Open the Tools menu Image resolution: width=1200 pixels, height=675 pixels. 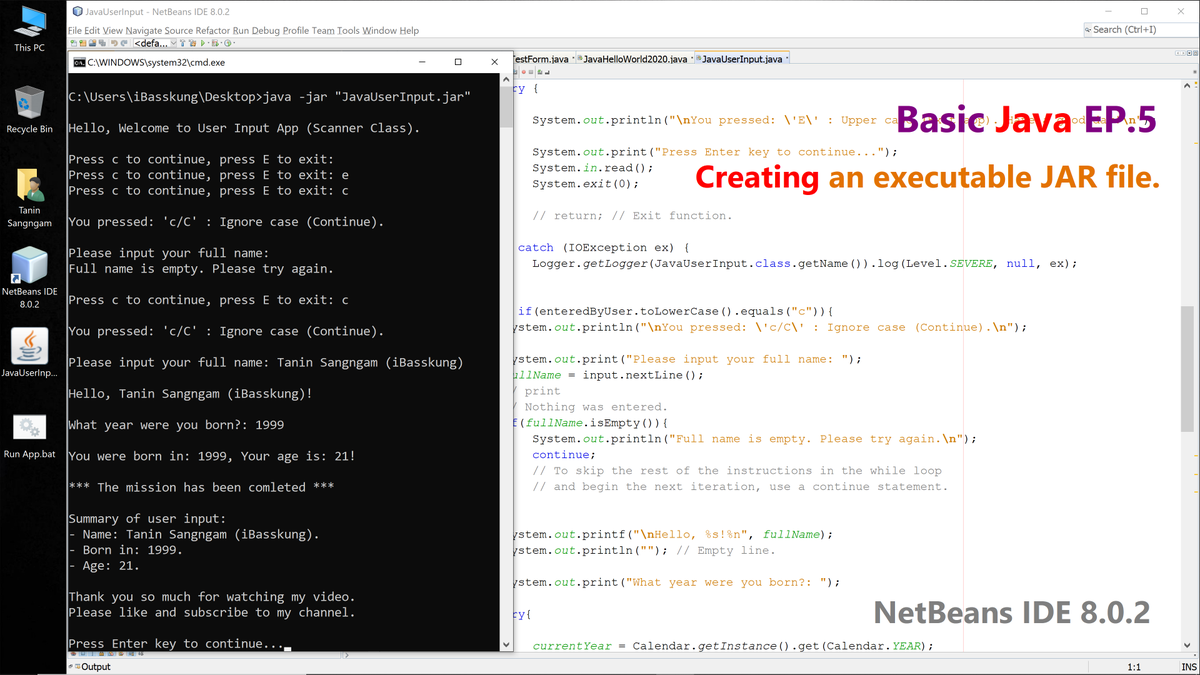click(x=348, y=31)
